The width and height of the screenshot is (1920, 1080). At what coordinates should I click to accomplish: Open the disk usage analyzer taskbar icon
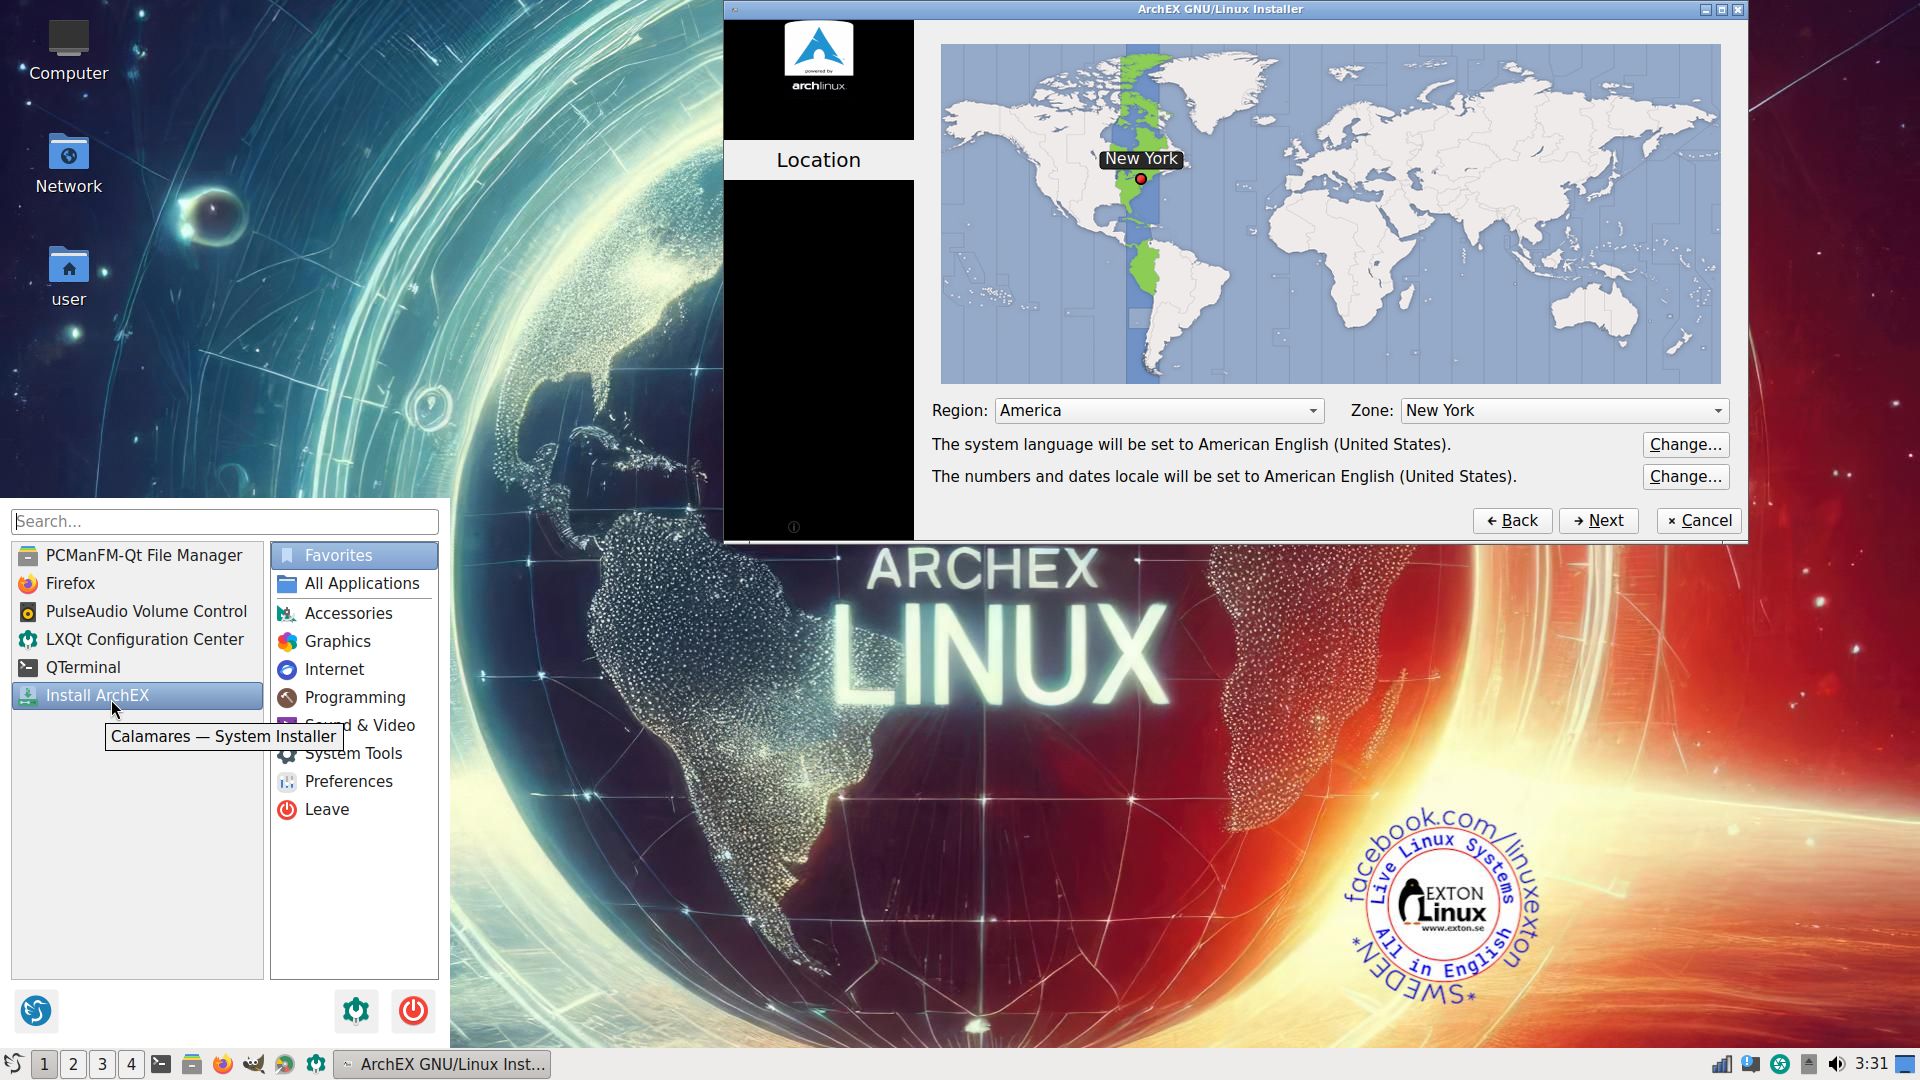285,1064
